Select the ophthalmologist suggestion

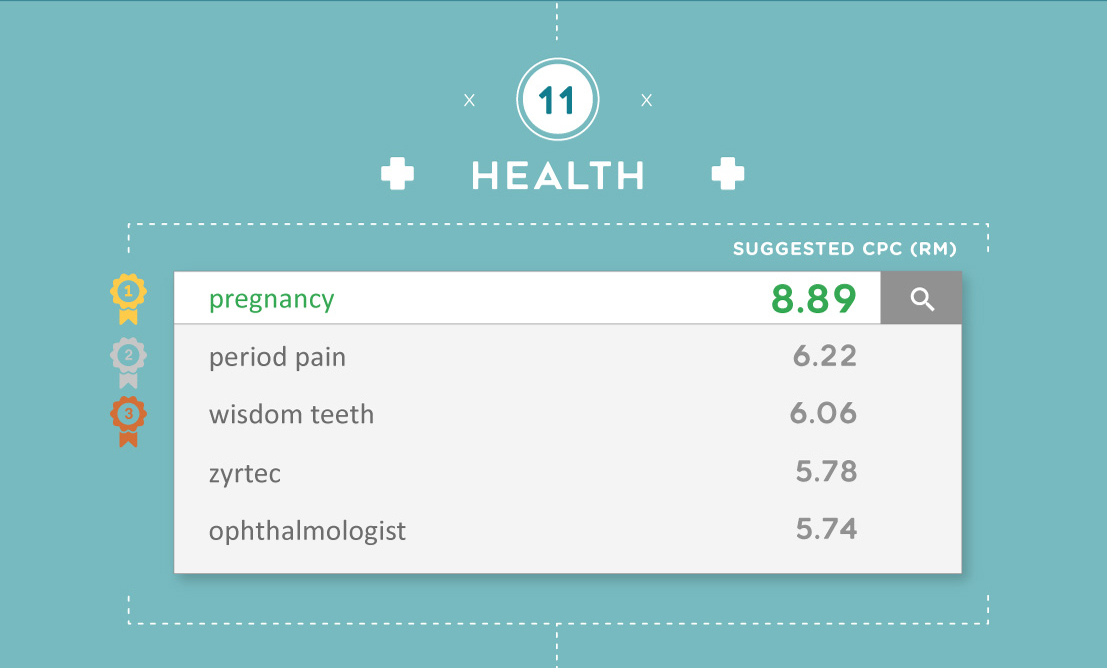568,530
